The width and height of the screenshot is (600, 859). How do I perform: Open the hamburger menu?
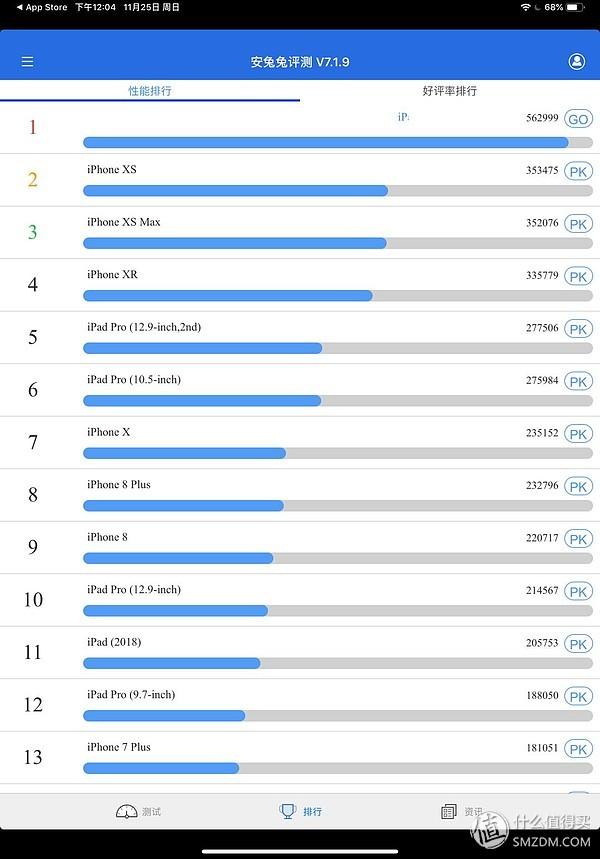[x=27, y=62]
